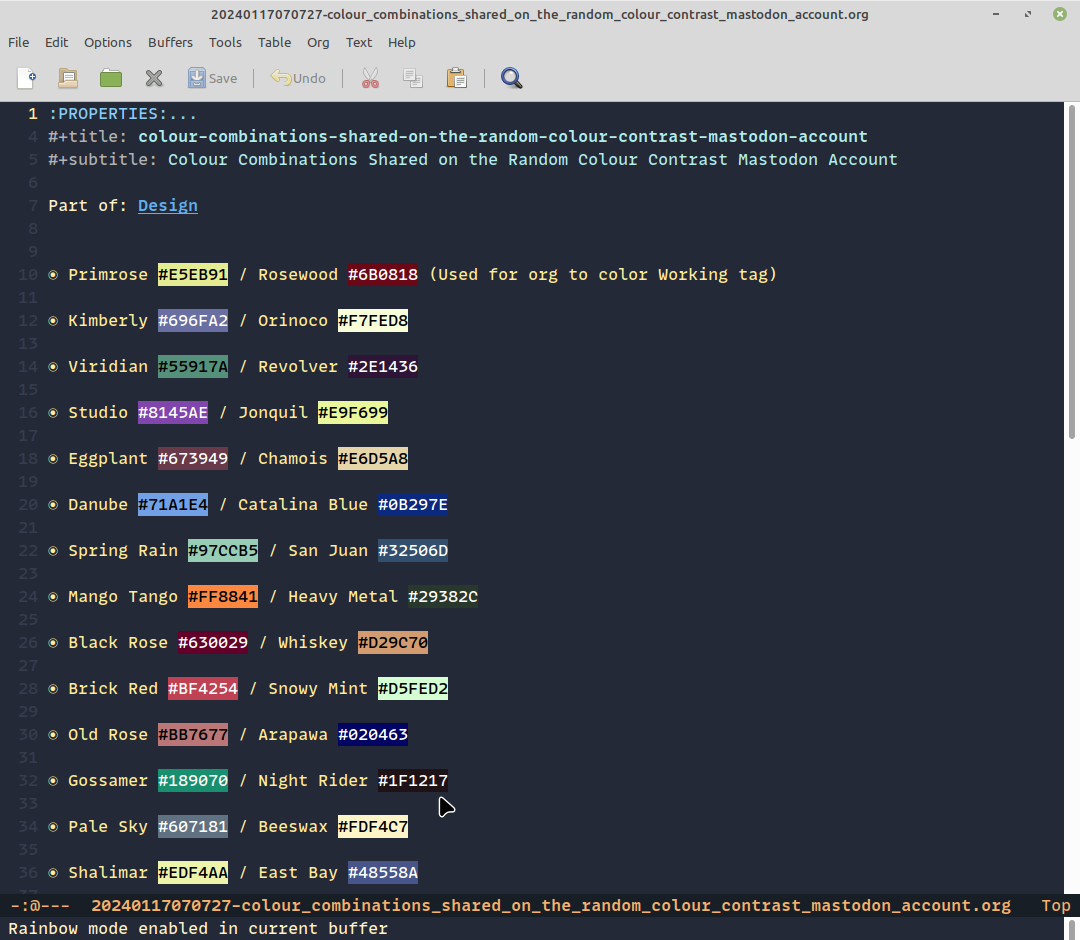Screen dimensions: 1080x940
Task: Click the Pale Sky #607181 swatch
Action: 193,827
